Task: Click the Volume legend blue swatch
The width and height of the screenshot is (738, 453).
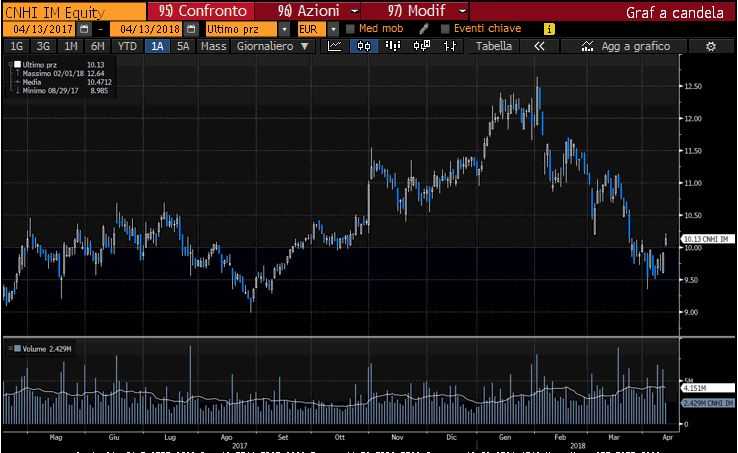Action: coord(17,348)
